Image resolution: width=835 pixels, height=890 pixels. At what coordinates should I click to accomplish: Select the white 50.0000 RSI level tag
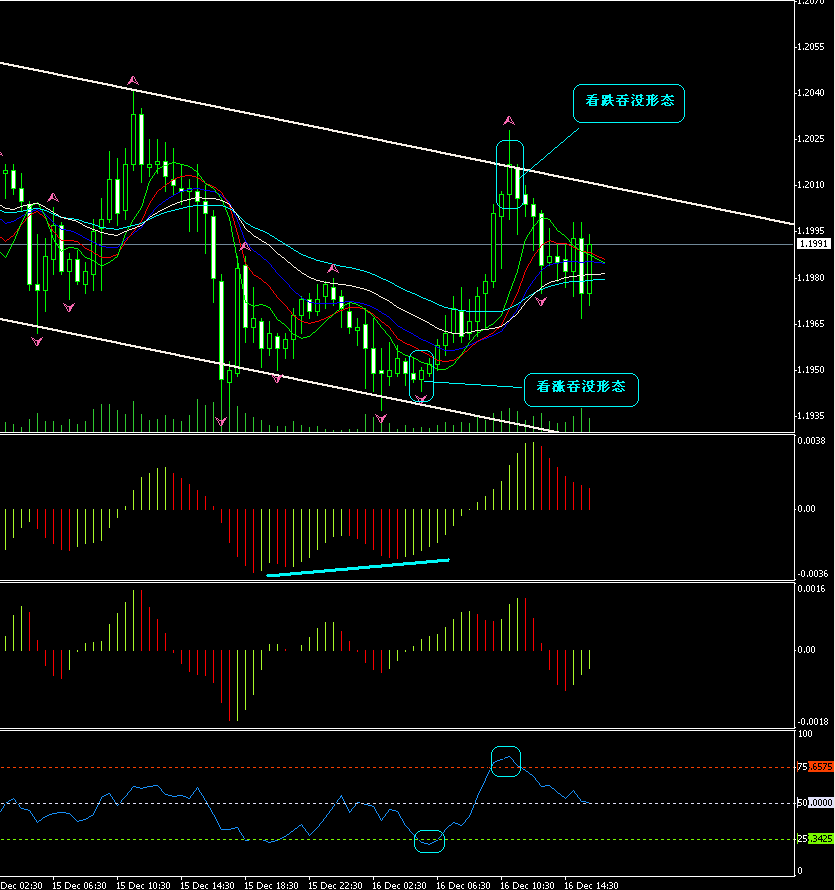point(815,803)
